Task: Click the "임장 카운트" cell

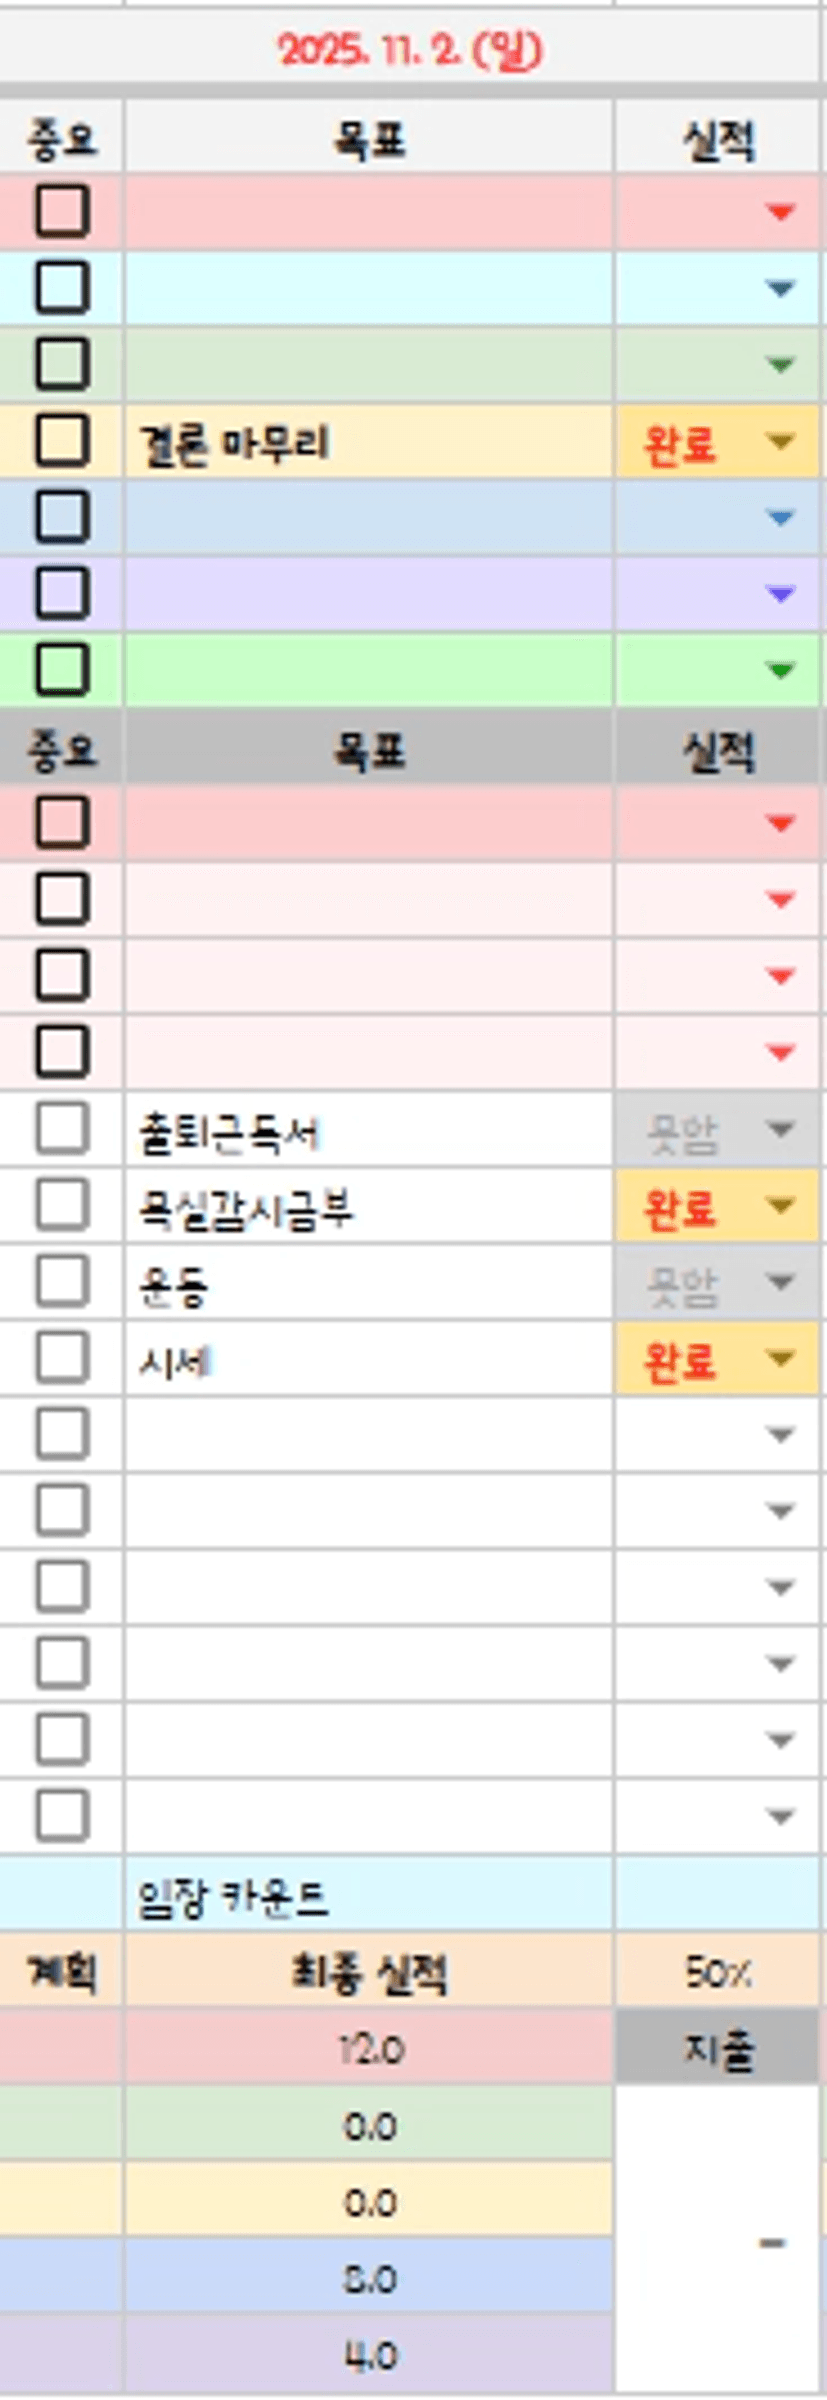Action: click(x=368, y=1896)
